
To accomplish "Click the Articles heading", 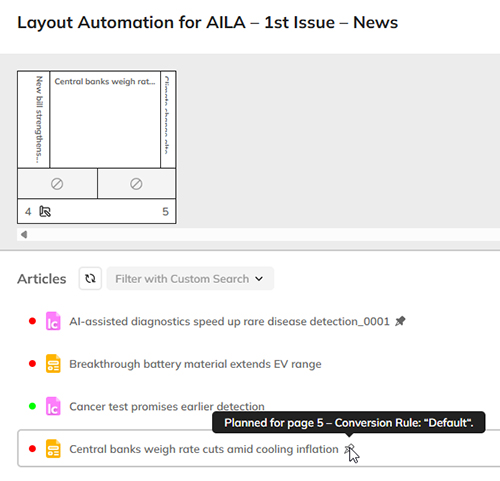I will 42,279.
